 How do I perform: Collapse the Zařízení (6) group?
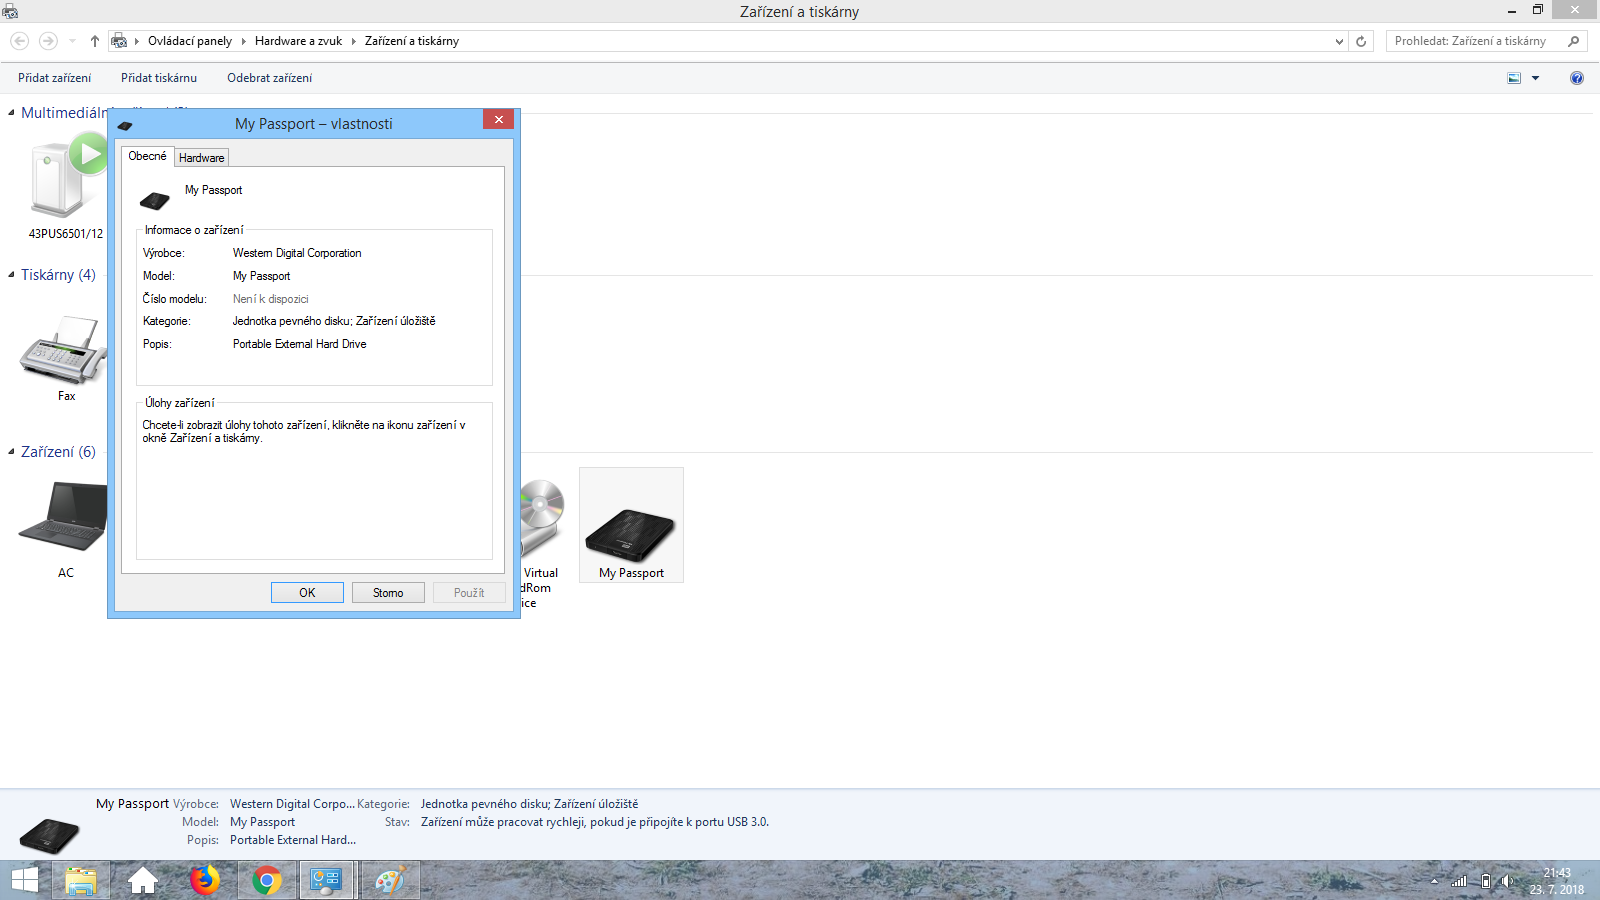click(x=12, y=452)
